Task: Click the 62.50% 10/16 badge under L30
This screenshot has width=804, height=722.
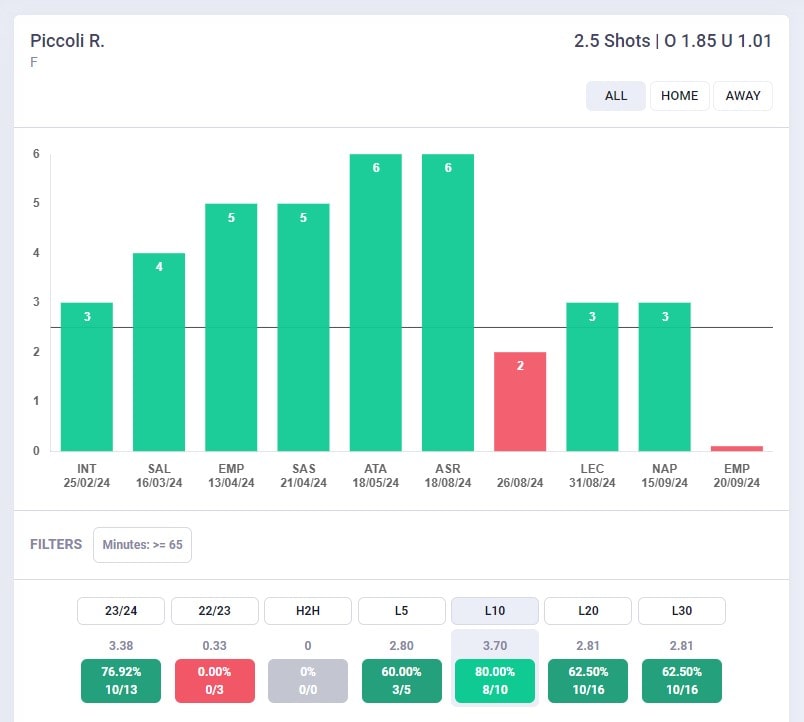Action: tap(682, 680)
